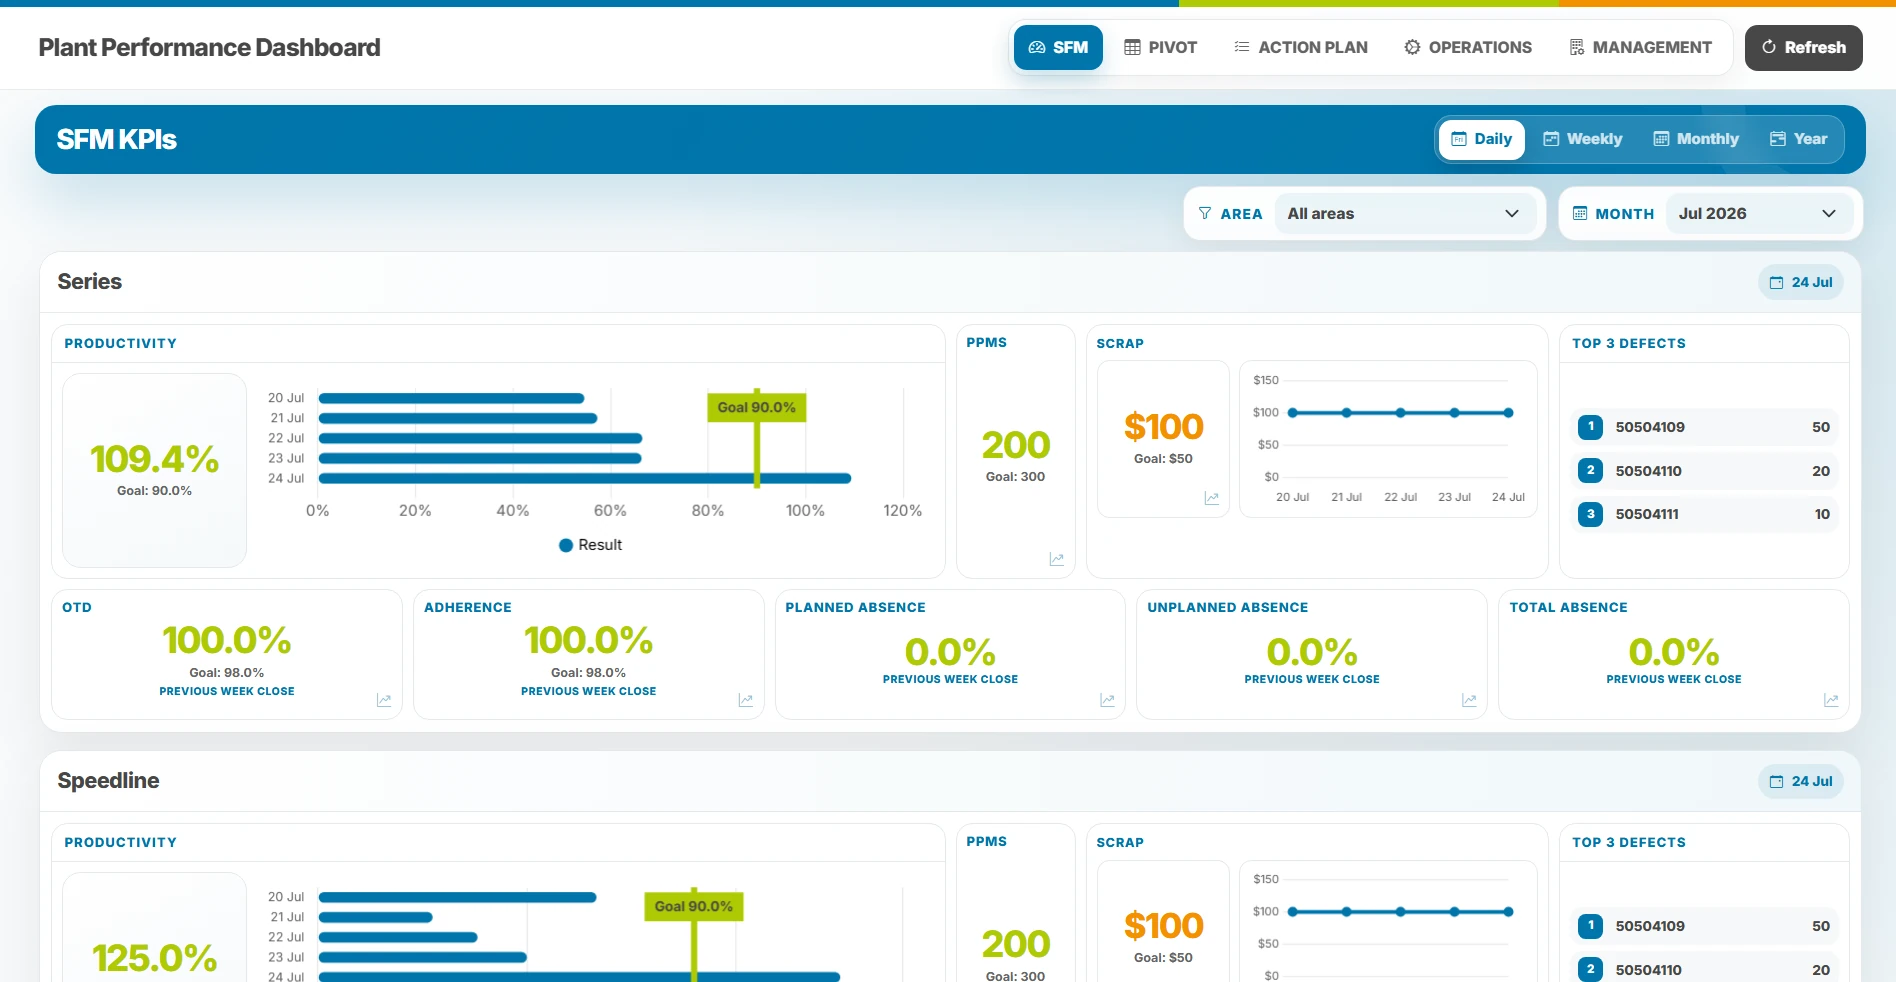Click ADHERENCE's PREVIOUS WEEK CLOSE link
1896x982 pixels.
pos(589,691)
